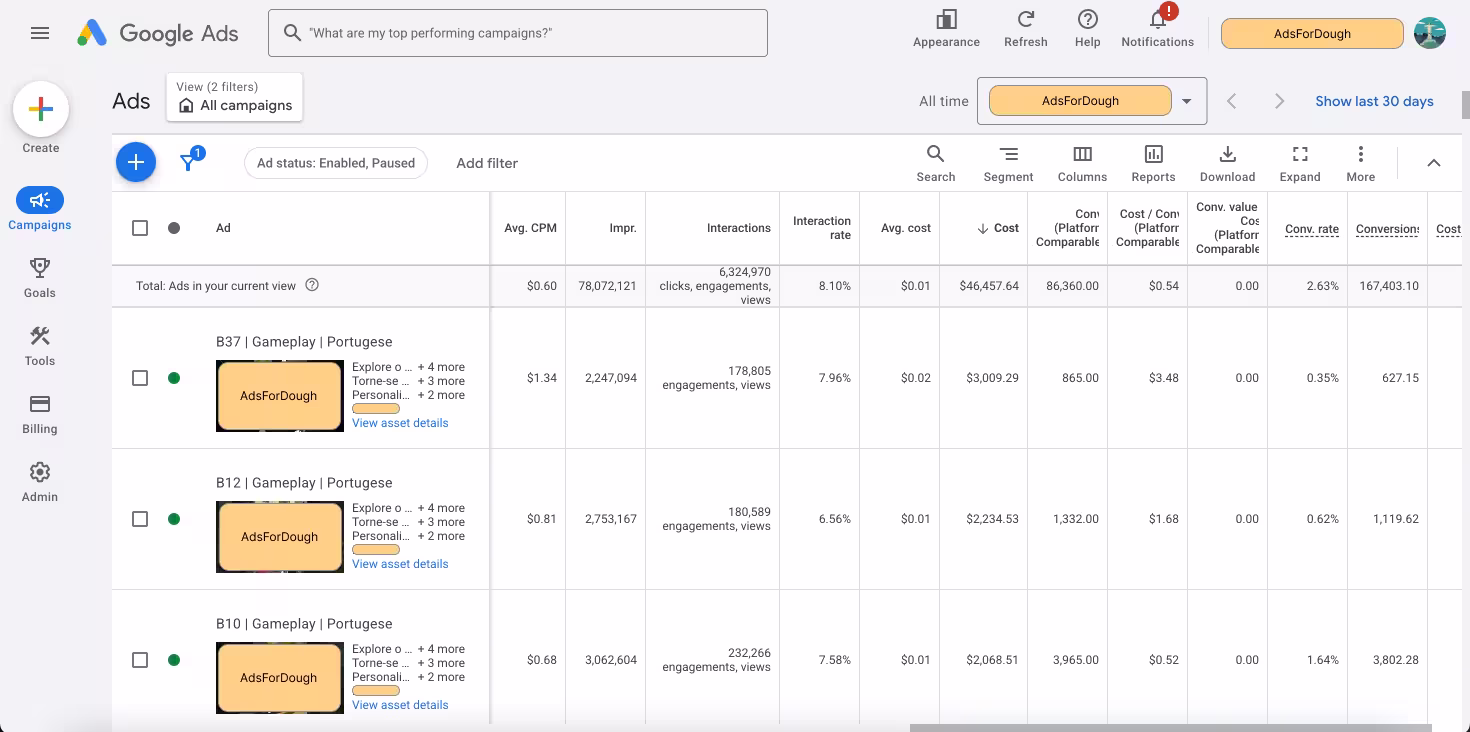Check the B10 Gameplay Portugese ad
This screenshot has width=1470, height=732.
(140, 660)
